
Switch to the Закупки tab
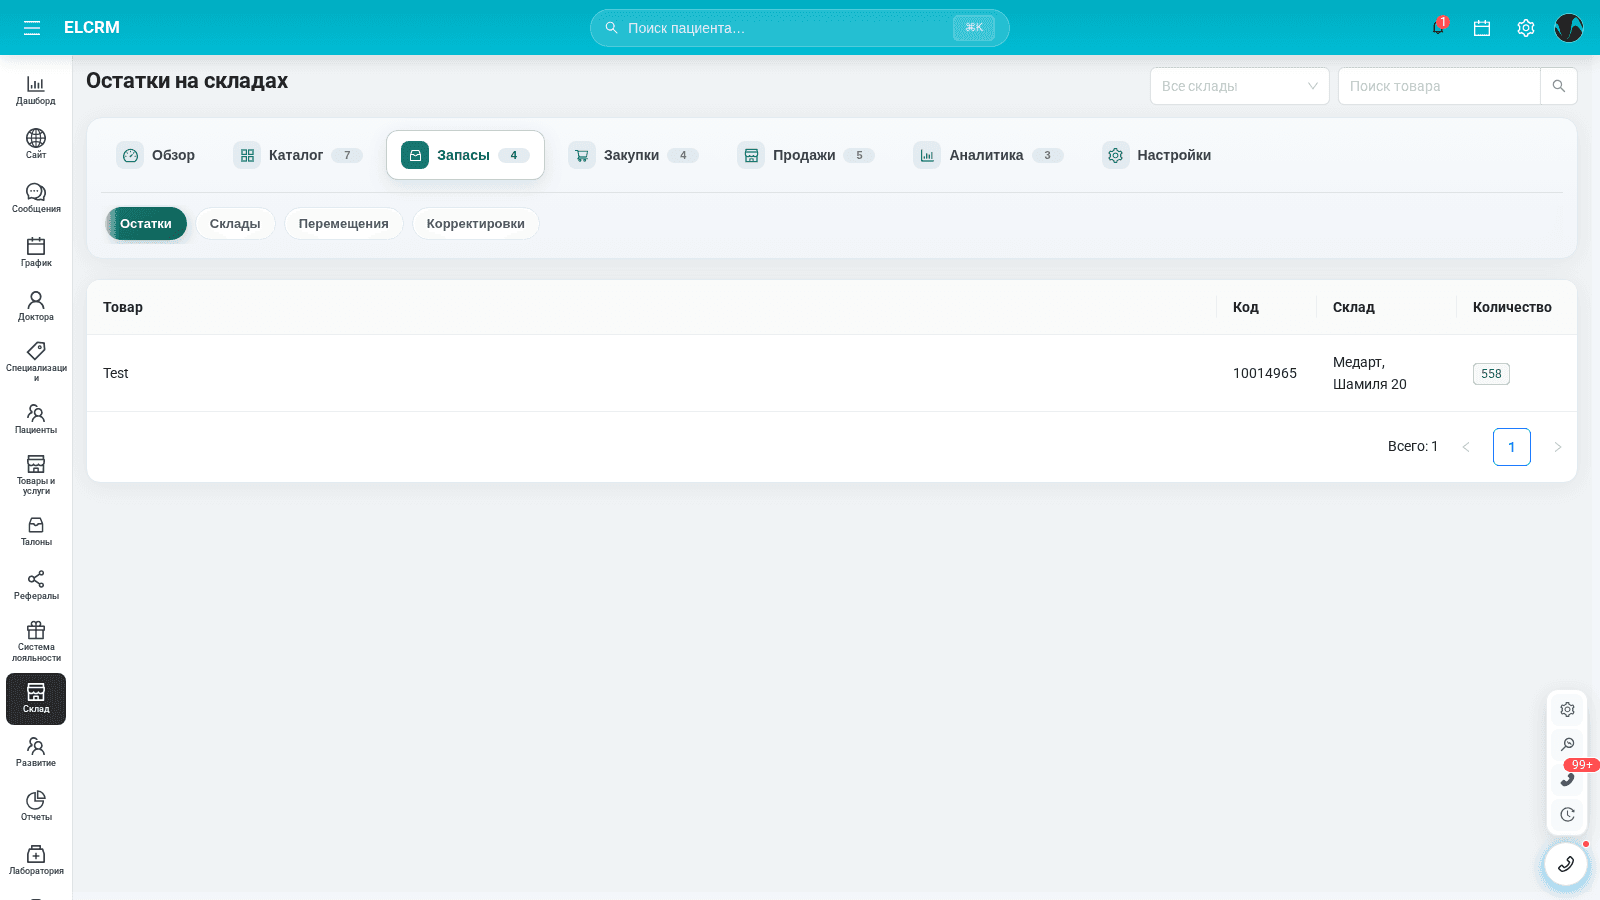point(633,155)
